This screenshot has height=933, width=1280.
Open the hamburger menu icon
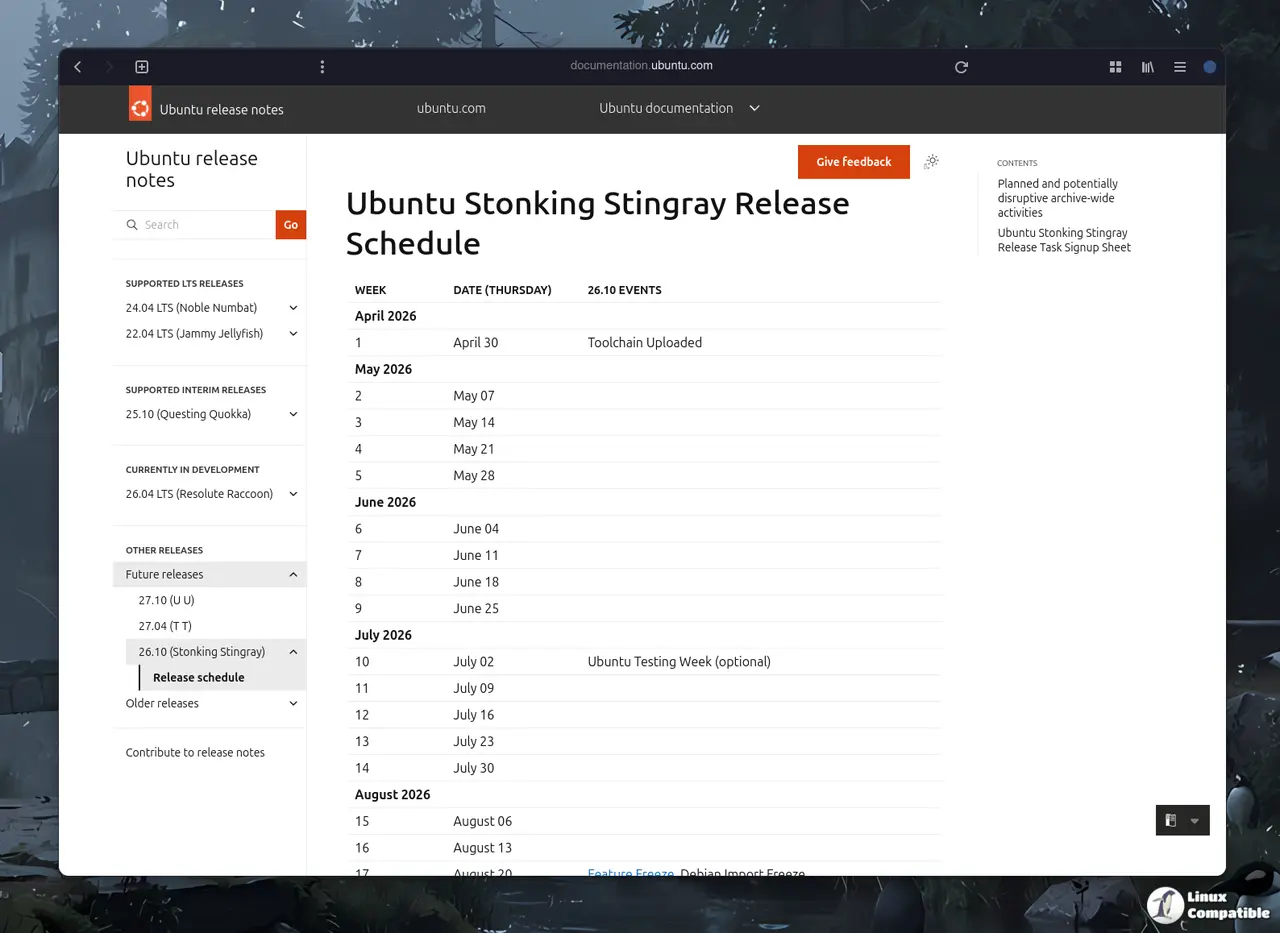tap(1180, 67)
